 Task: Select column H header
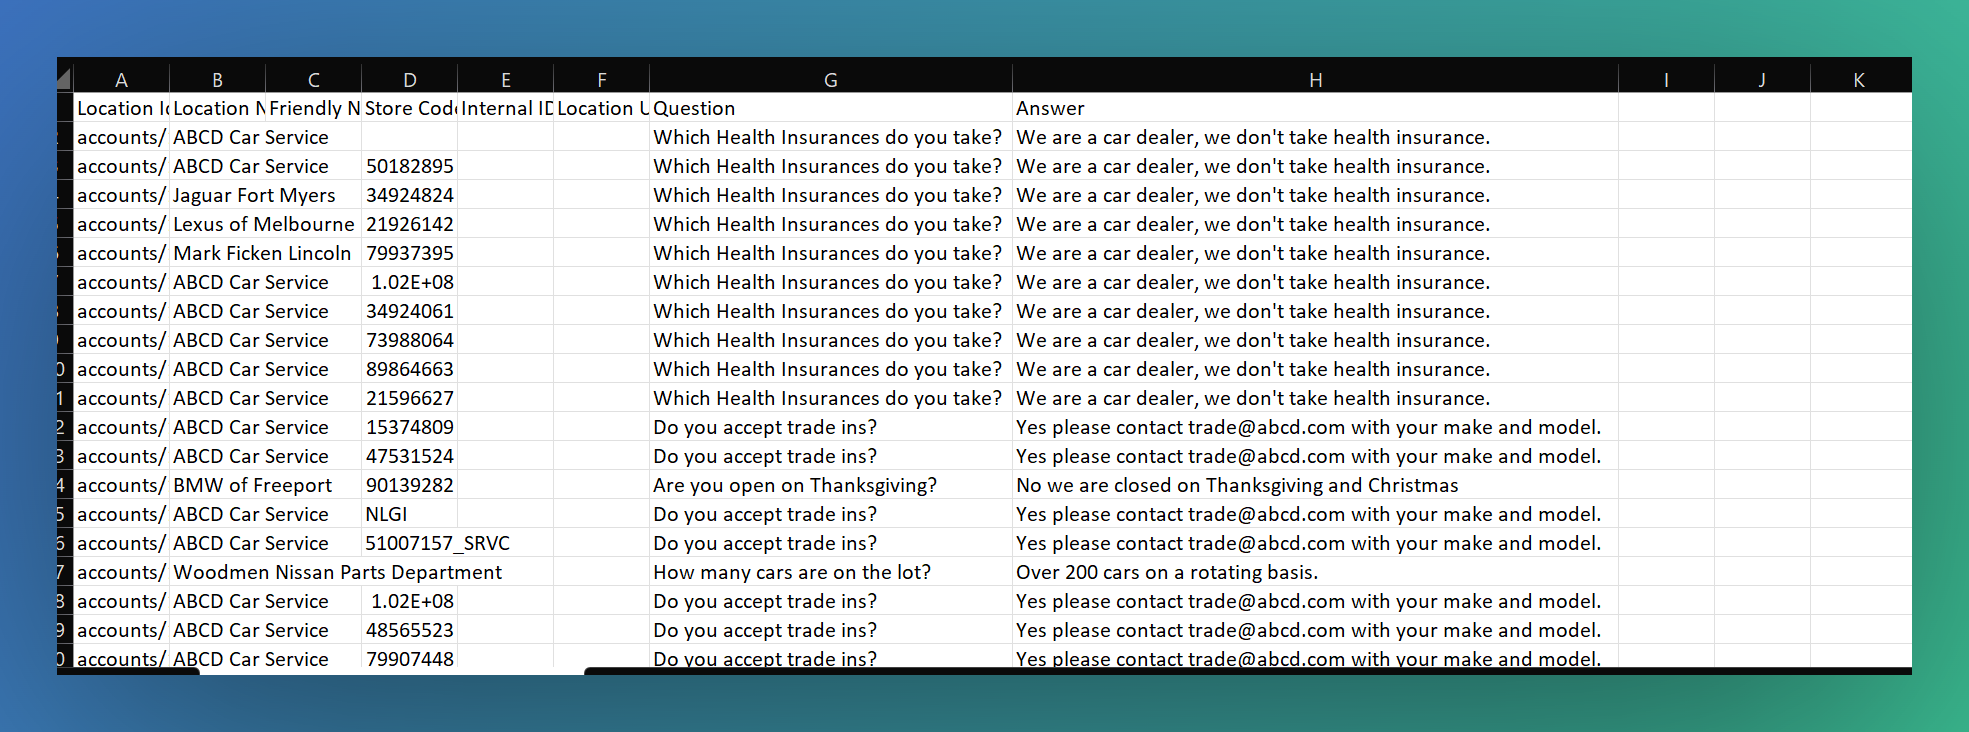pyautogui.click(x=1315, y=79)
